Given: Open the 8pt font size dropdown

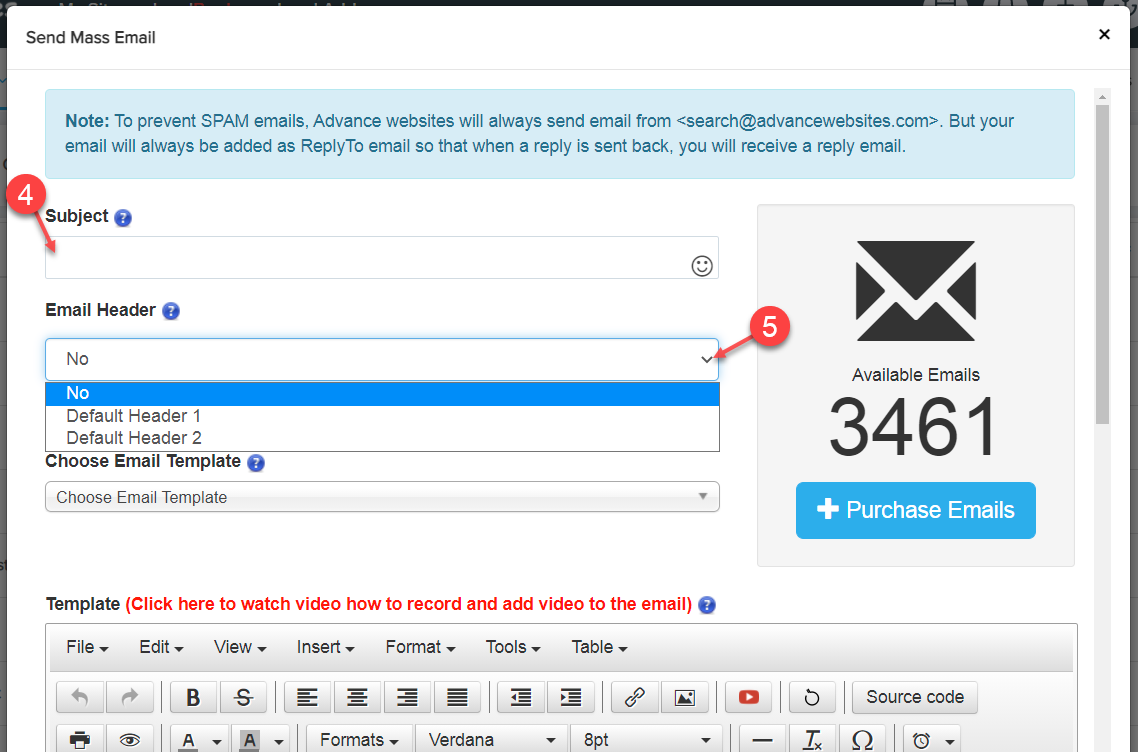Looking at the screenshot, I should pyautogui.click(x=646, y=740).
